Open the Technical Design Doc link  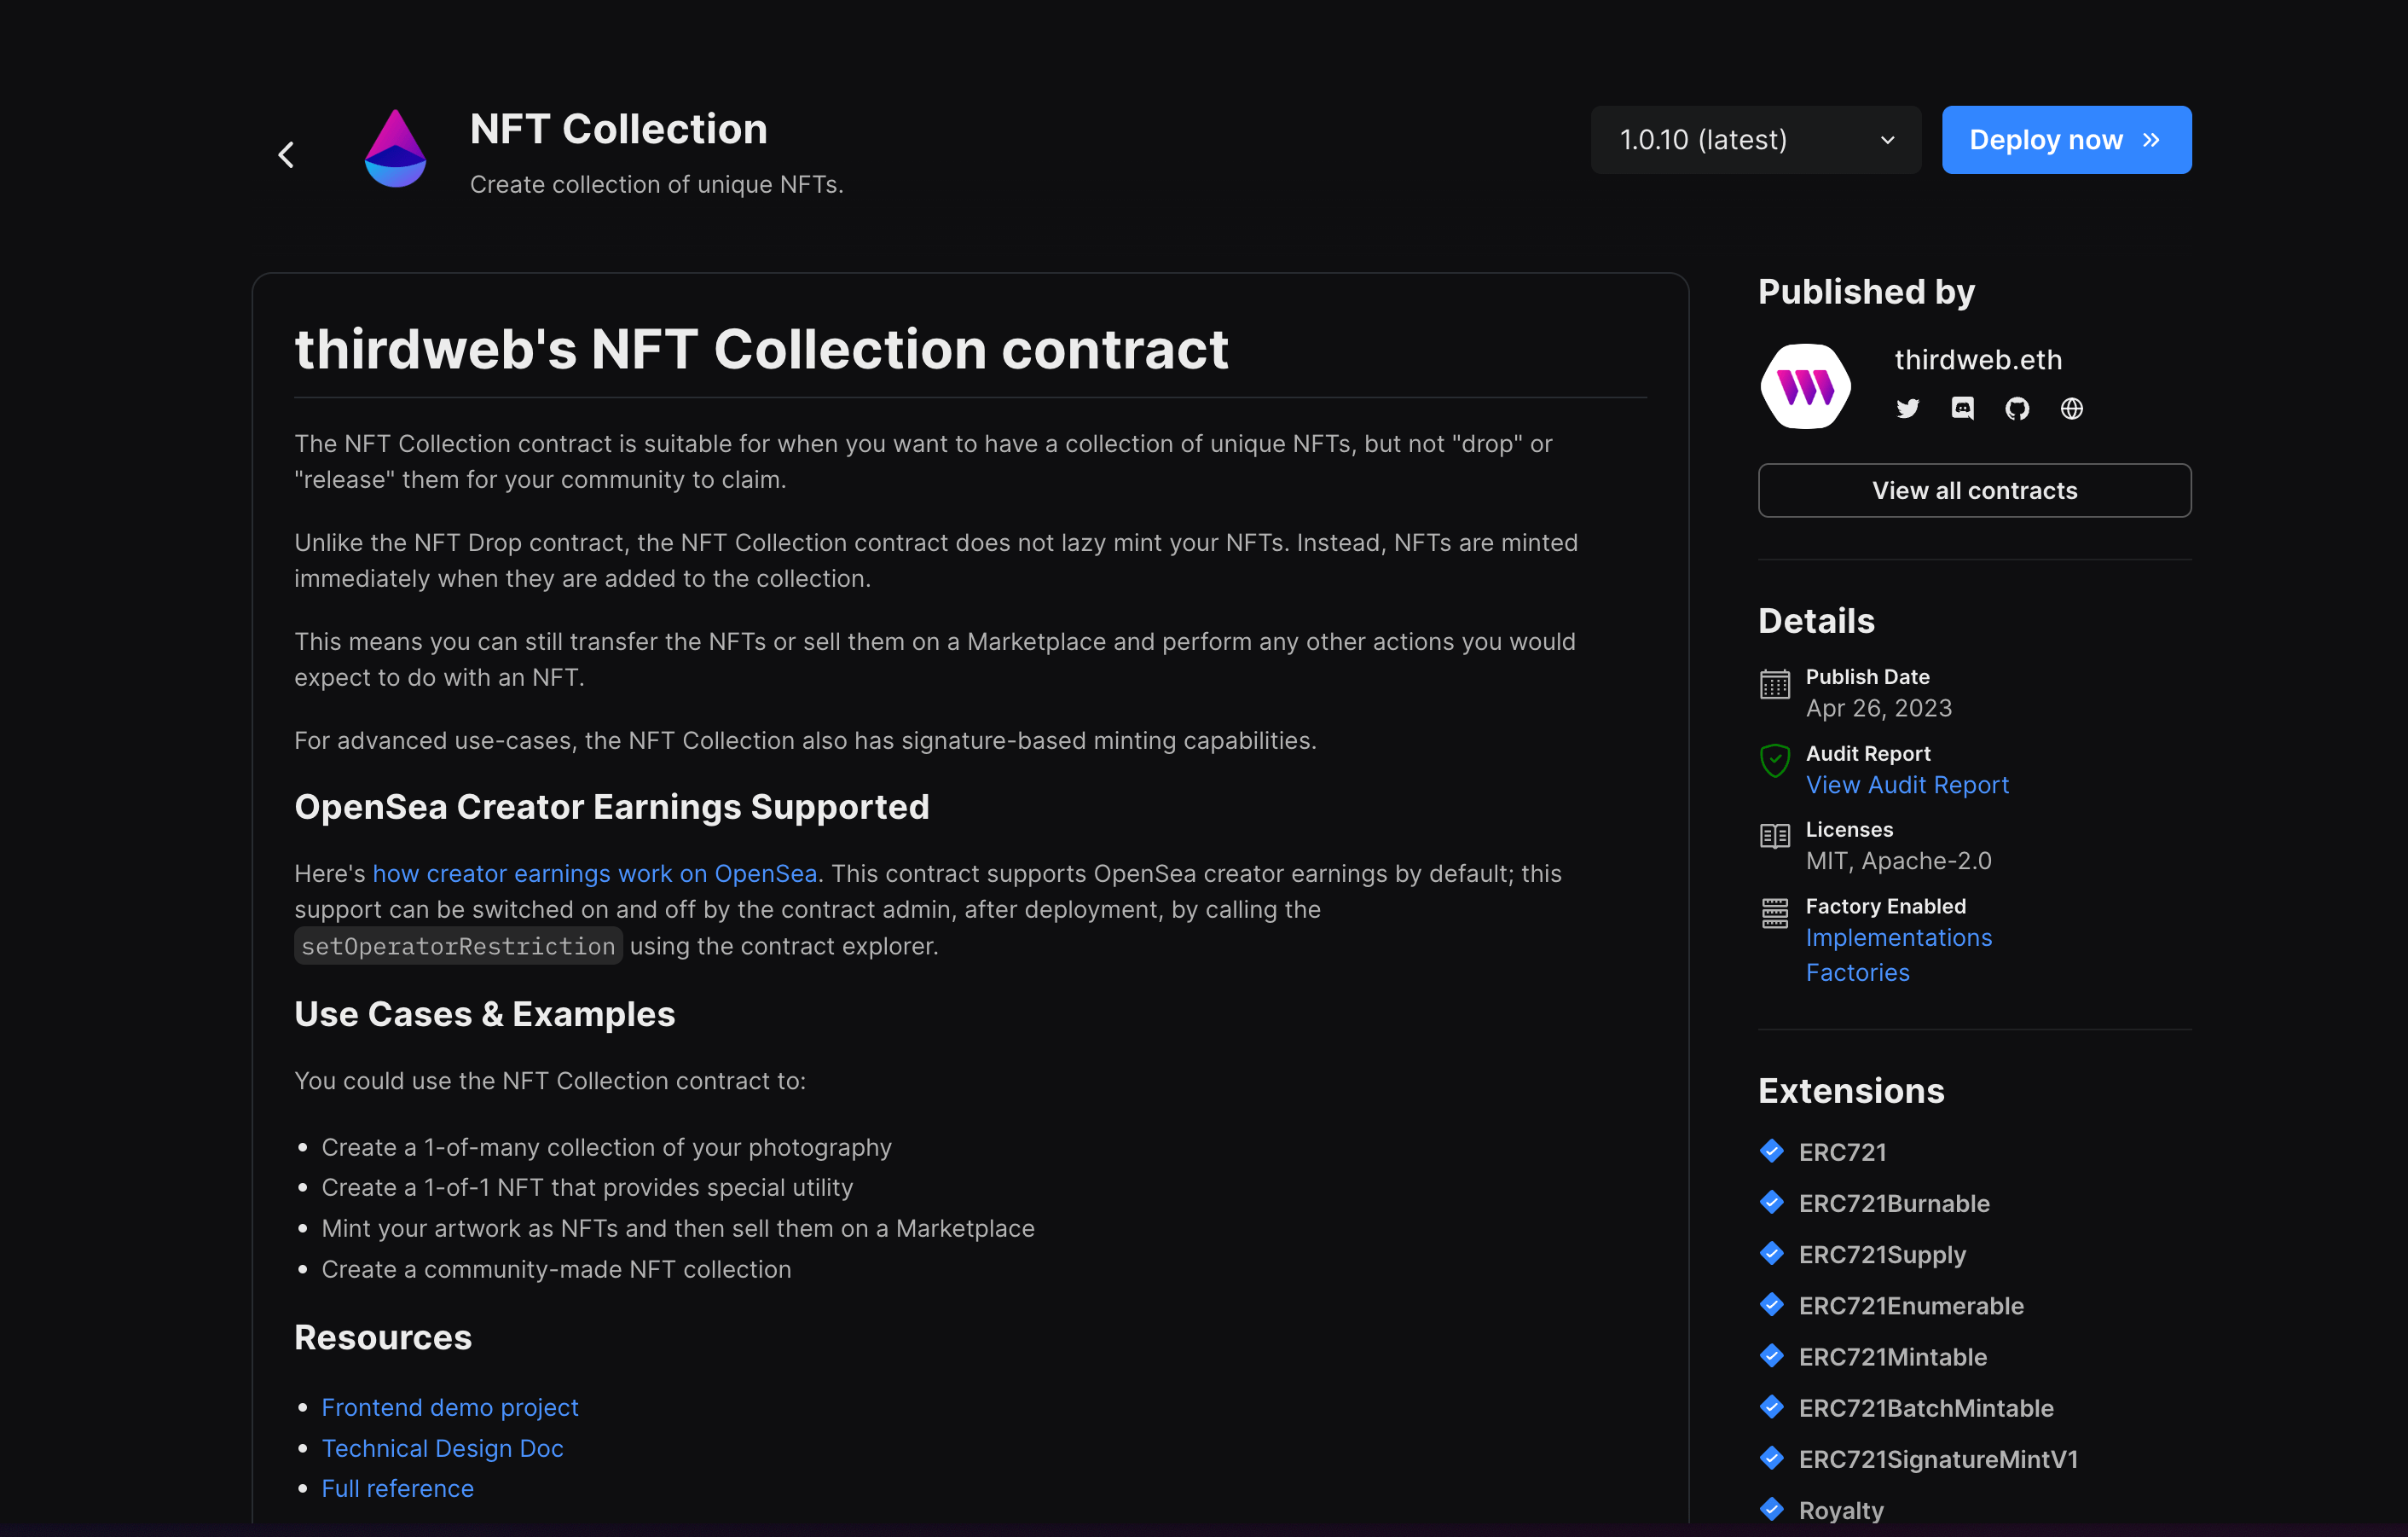[x=442, y=1448]
